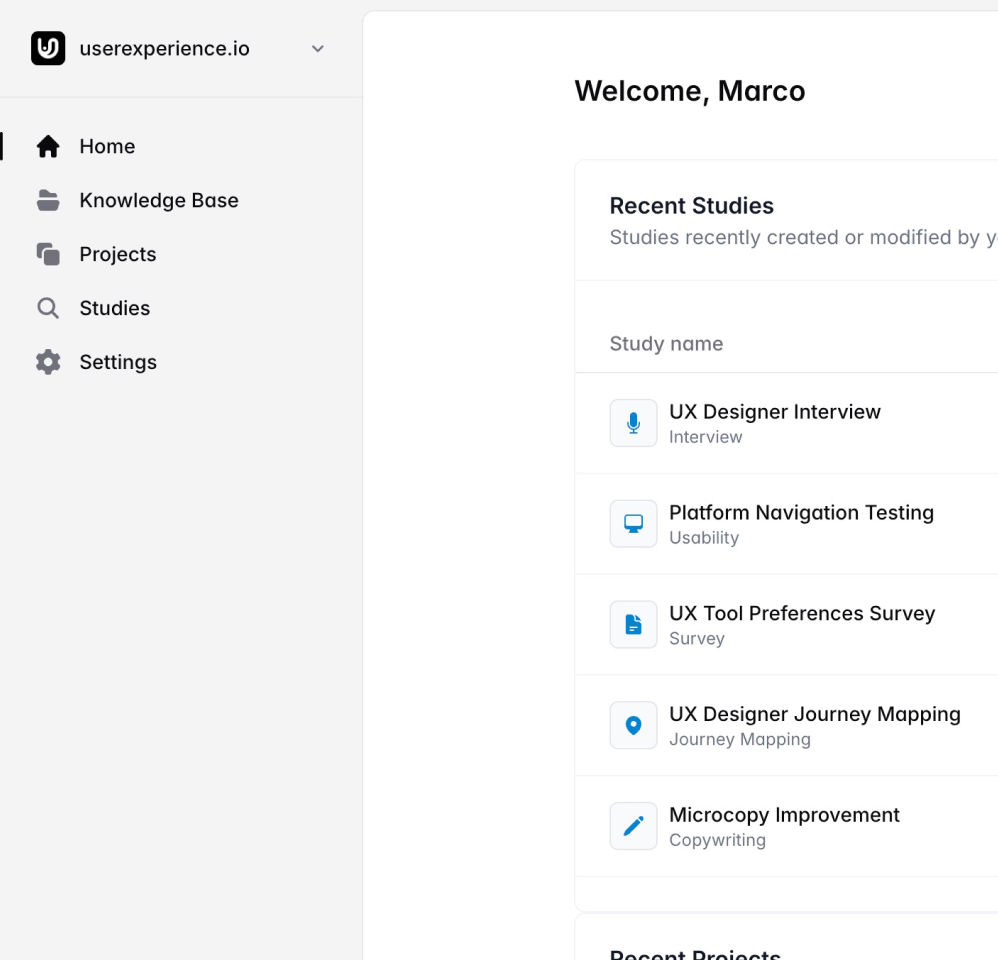Click the Usability type label

[x=704, y=538]
